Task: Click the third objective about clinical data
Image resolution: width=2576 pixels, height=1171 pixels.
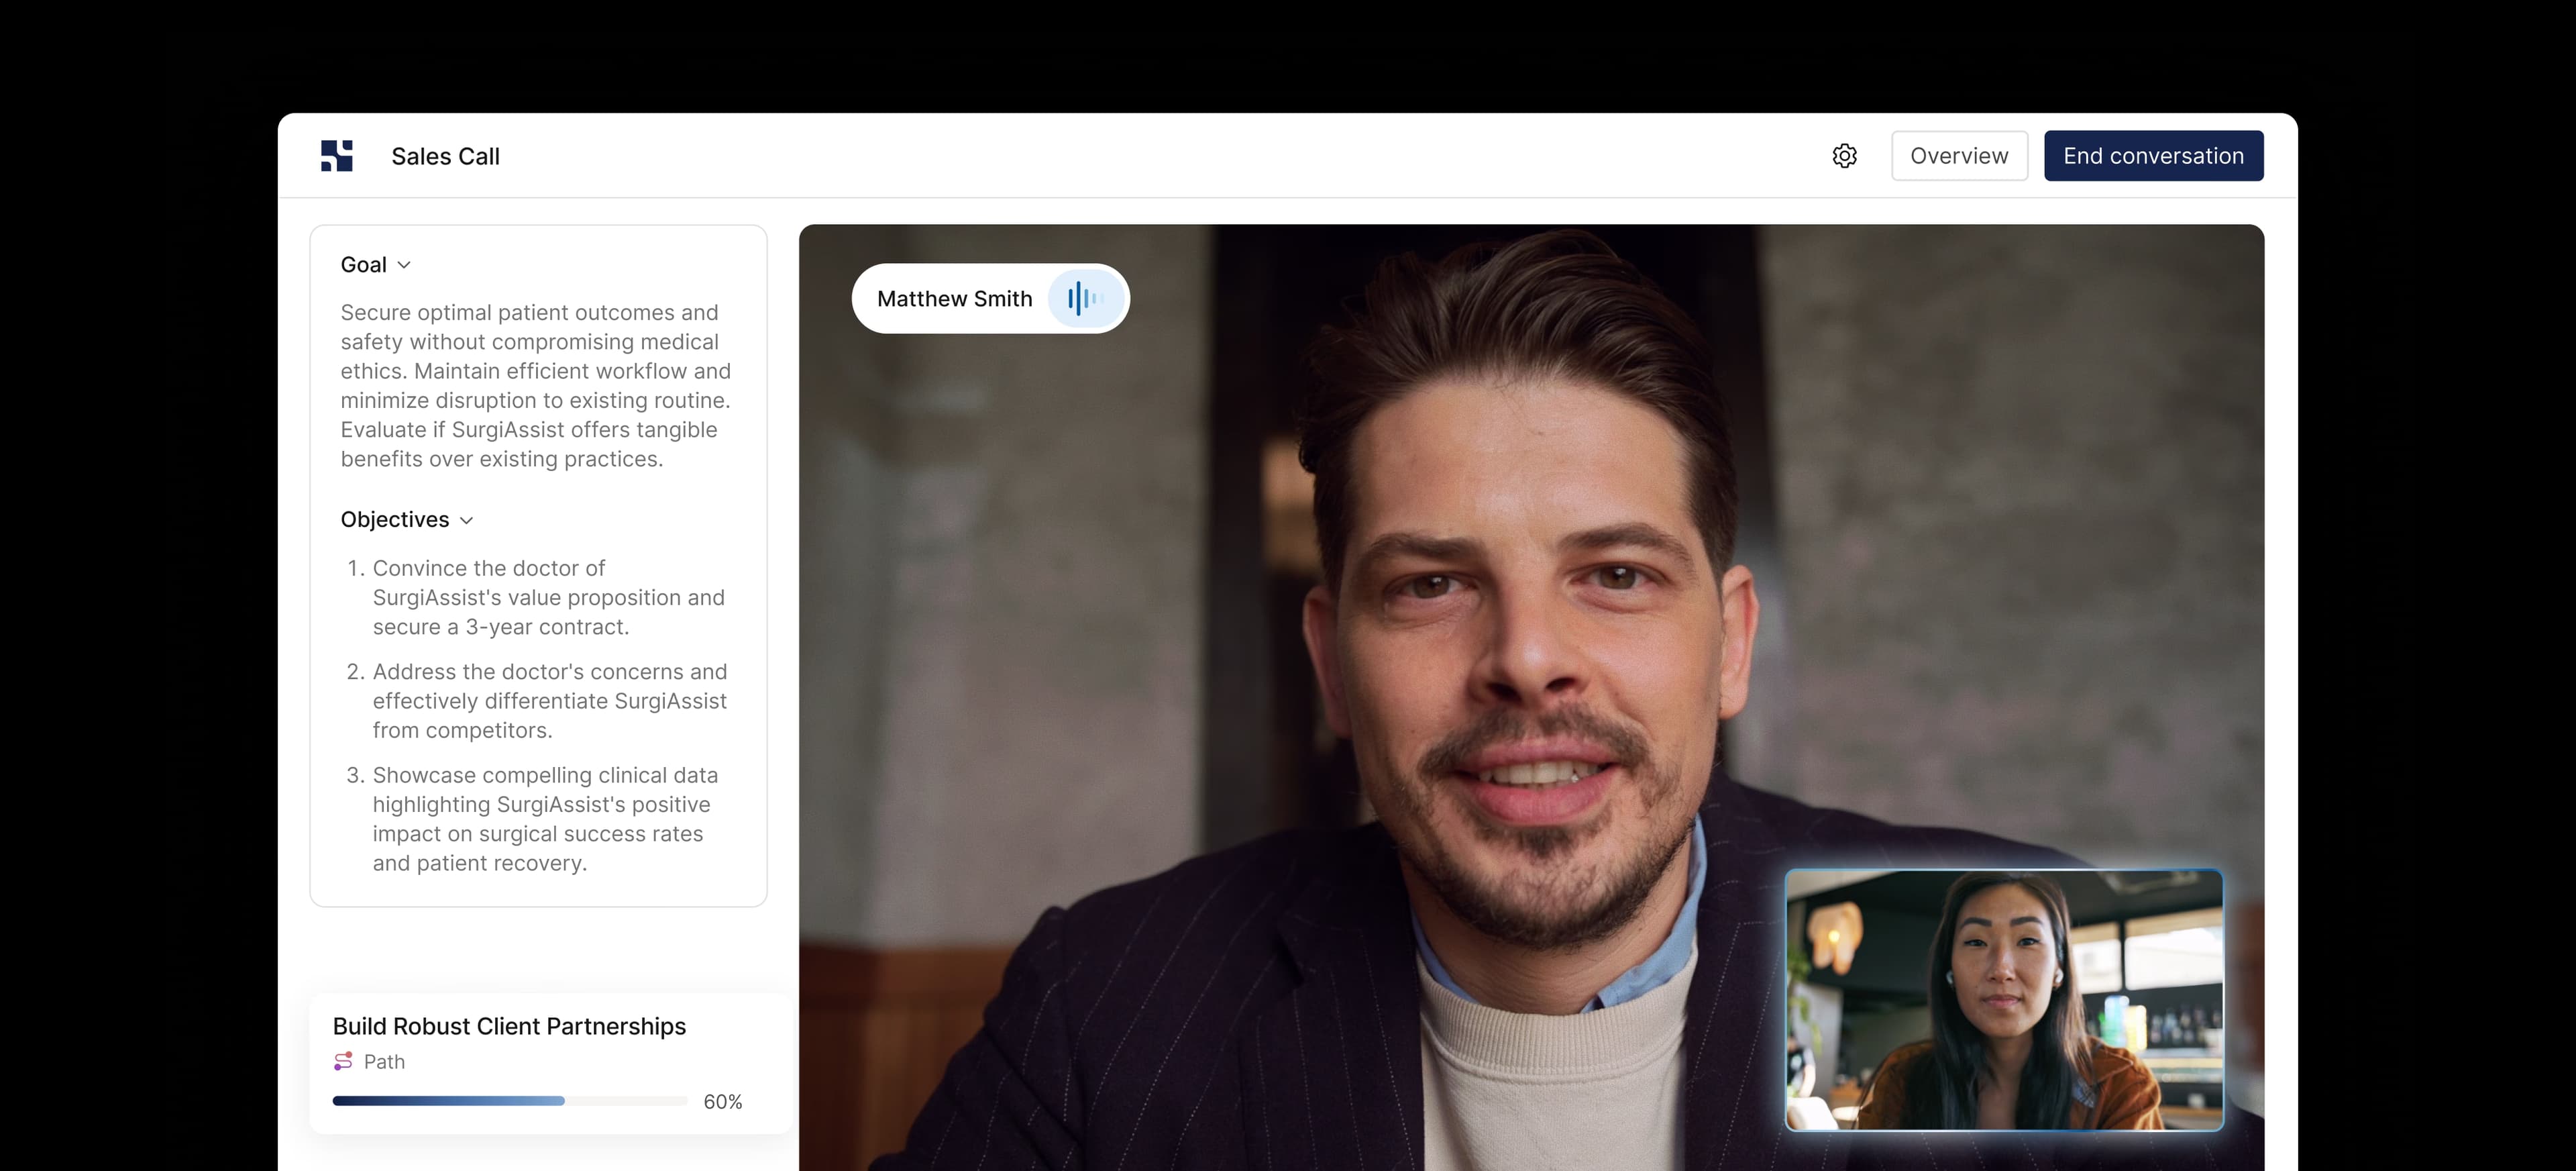Action: pos(545,819)
